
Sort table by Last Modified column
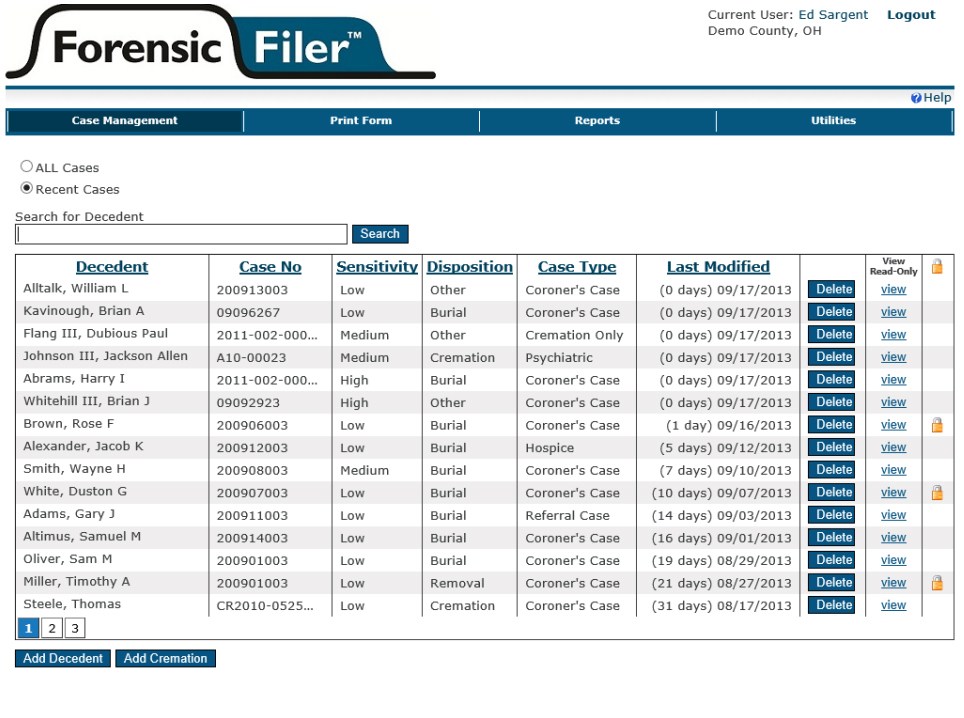point(718,267)
